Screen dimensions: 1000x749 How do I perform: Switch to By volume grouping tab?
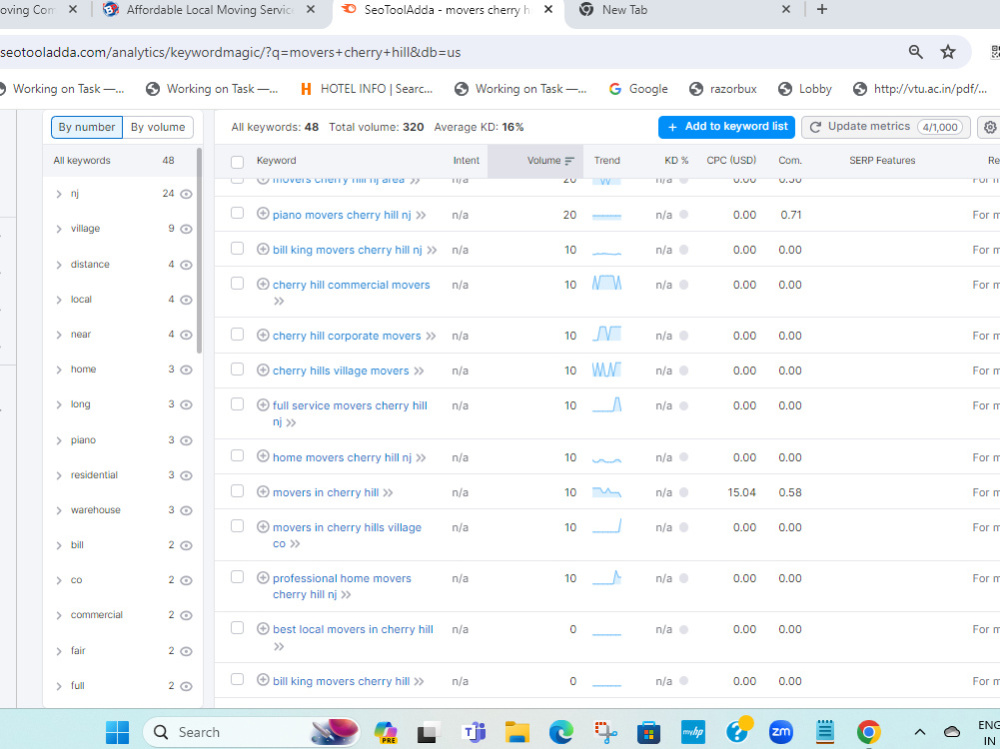point(158,127)
